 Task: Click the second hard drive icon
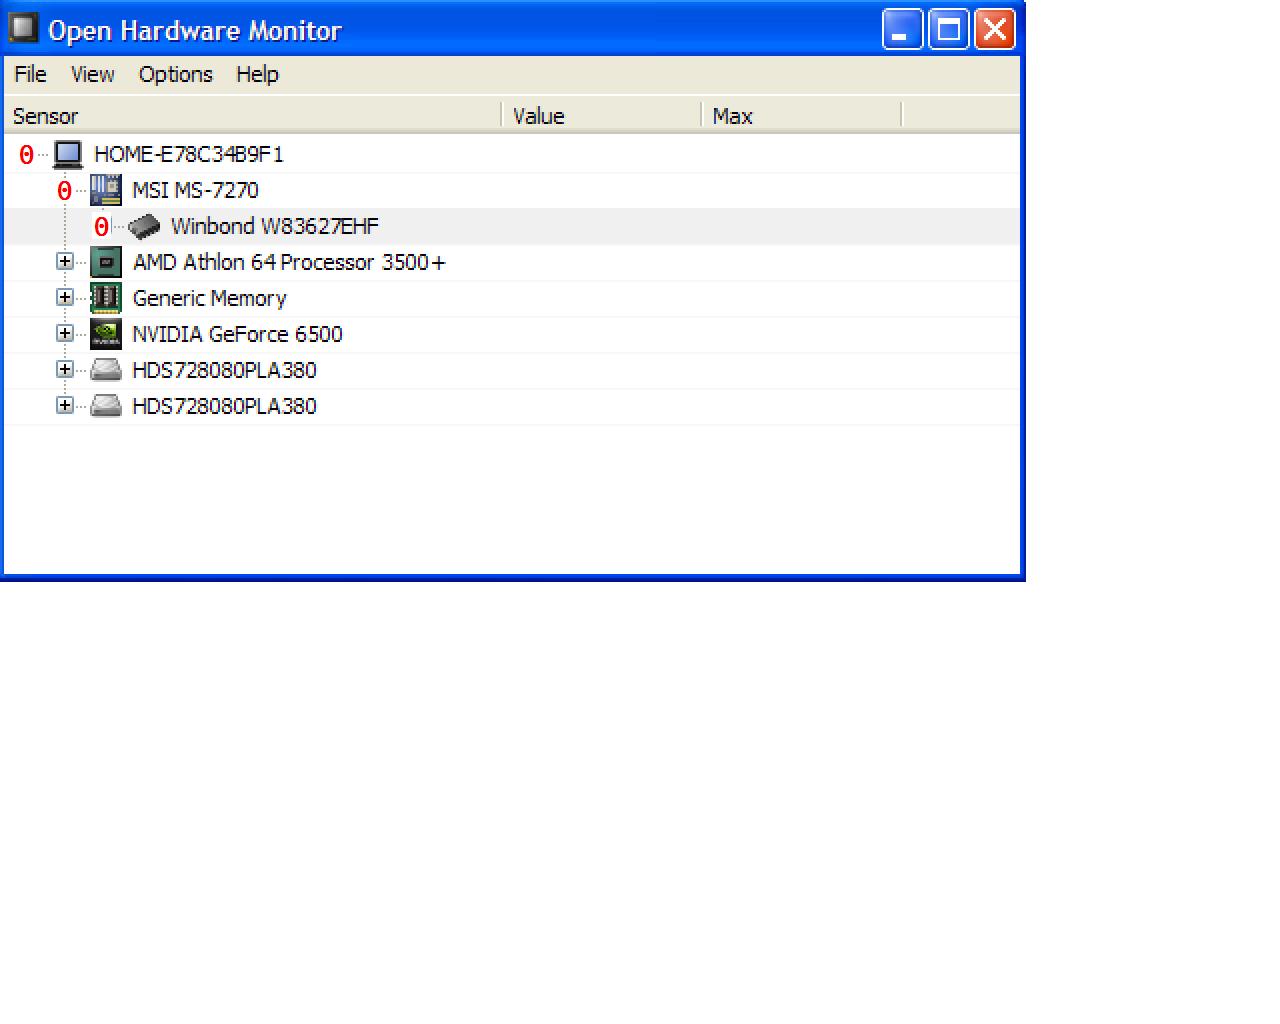(x=106, y=407)
